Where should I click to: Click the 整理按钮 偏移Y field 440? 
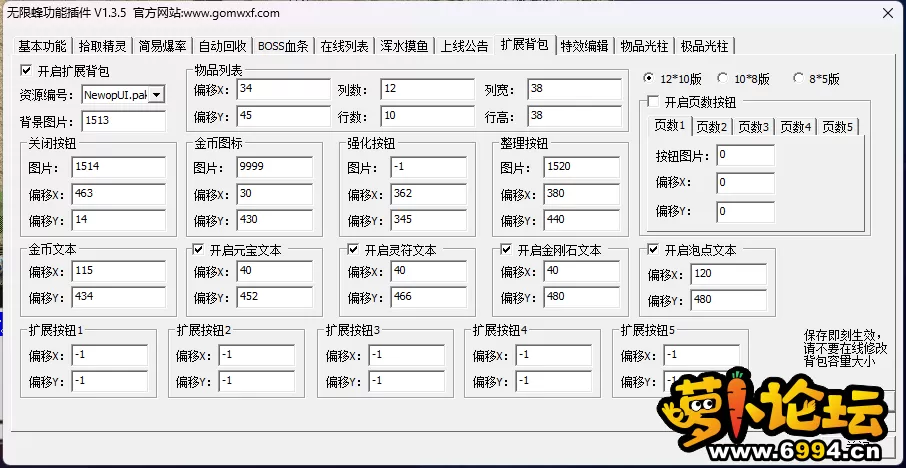click(581, 220)
